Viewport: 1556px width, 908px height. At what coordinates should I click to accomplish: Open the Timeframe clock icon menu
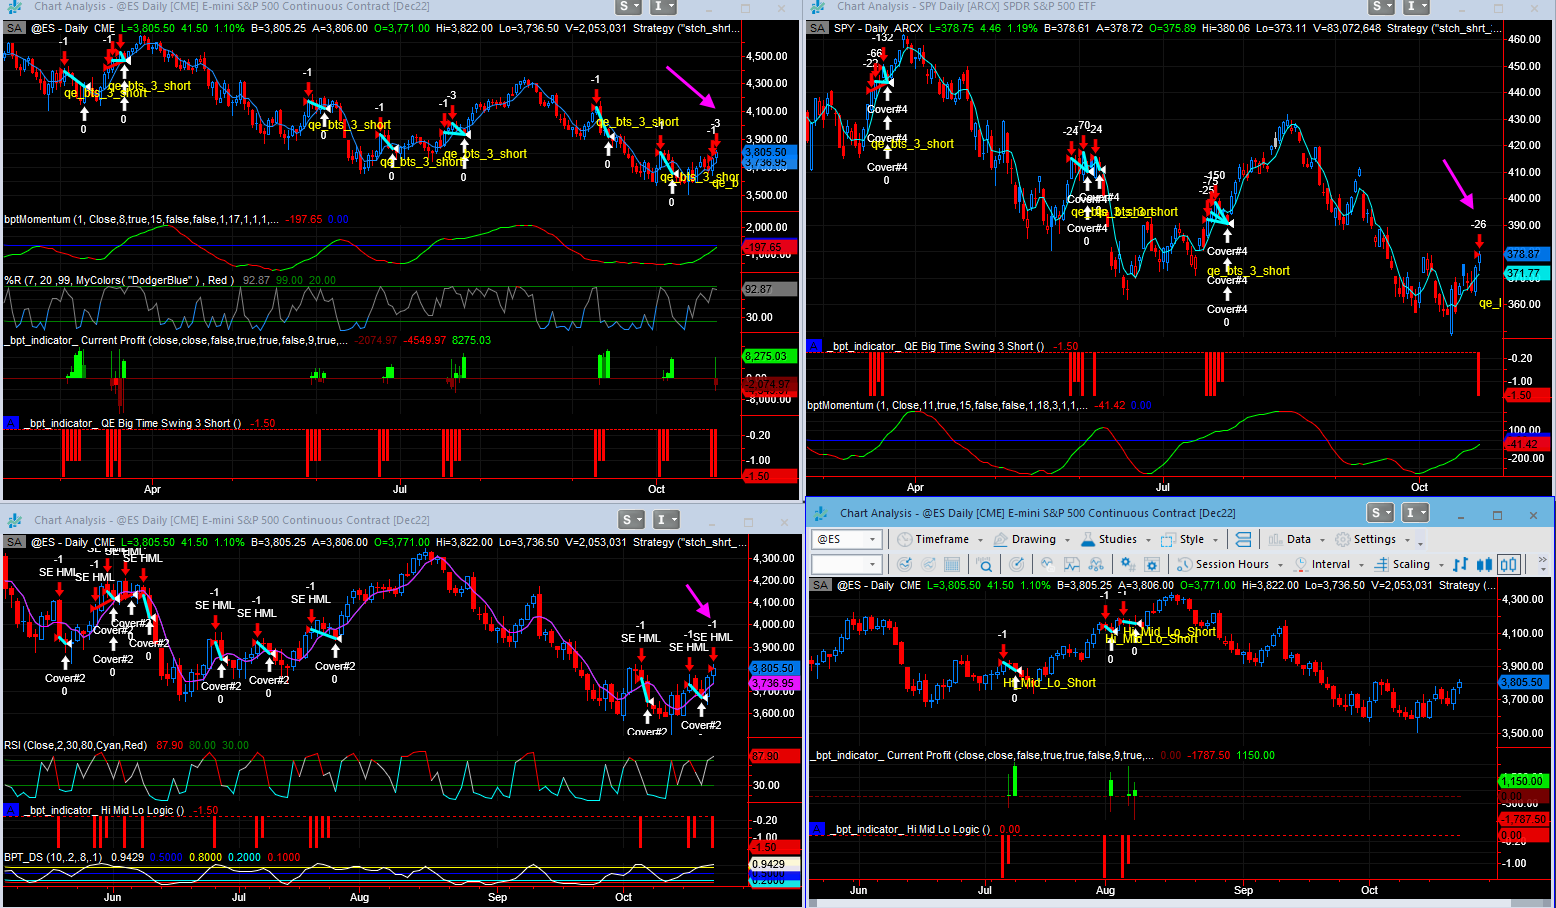pyautogui.click(x=904, y=539)
